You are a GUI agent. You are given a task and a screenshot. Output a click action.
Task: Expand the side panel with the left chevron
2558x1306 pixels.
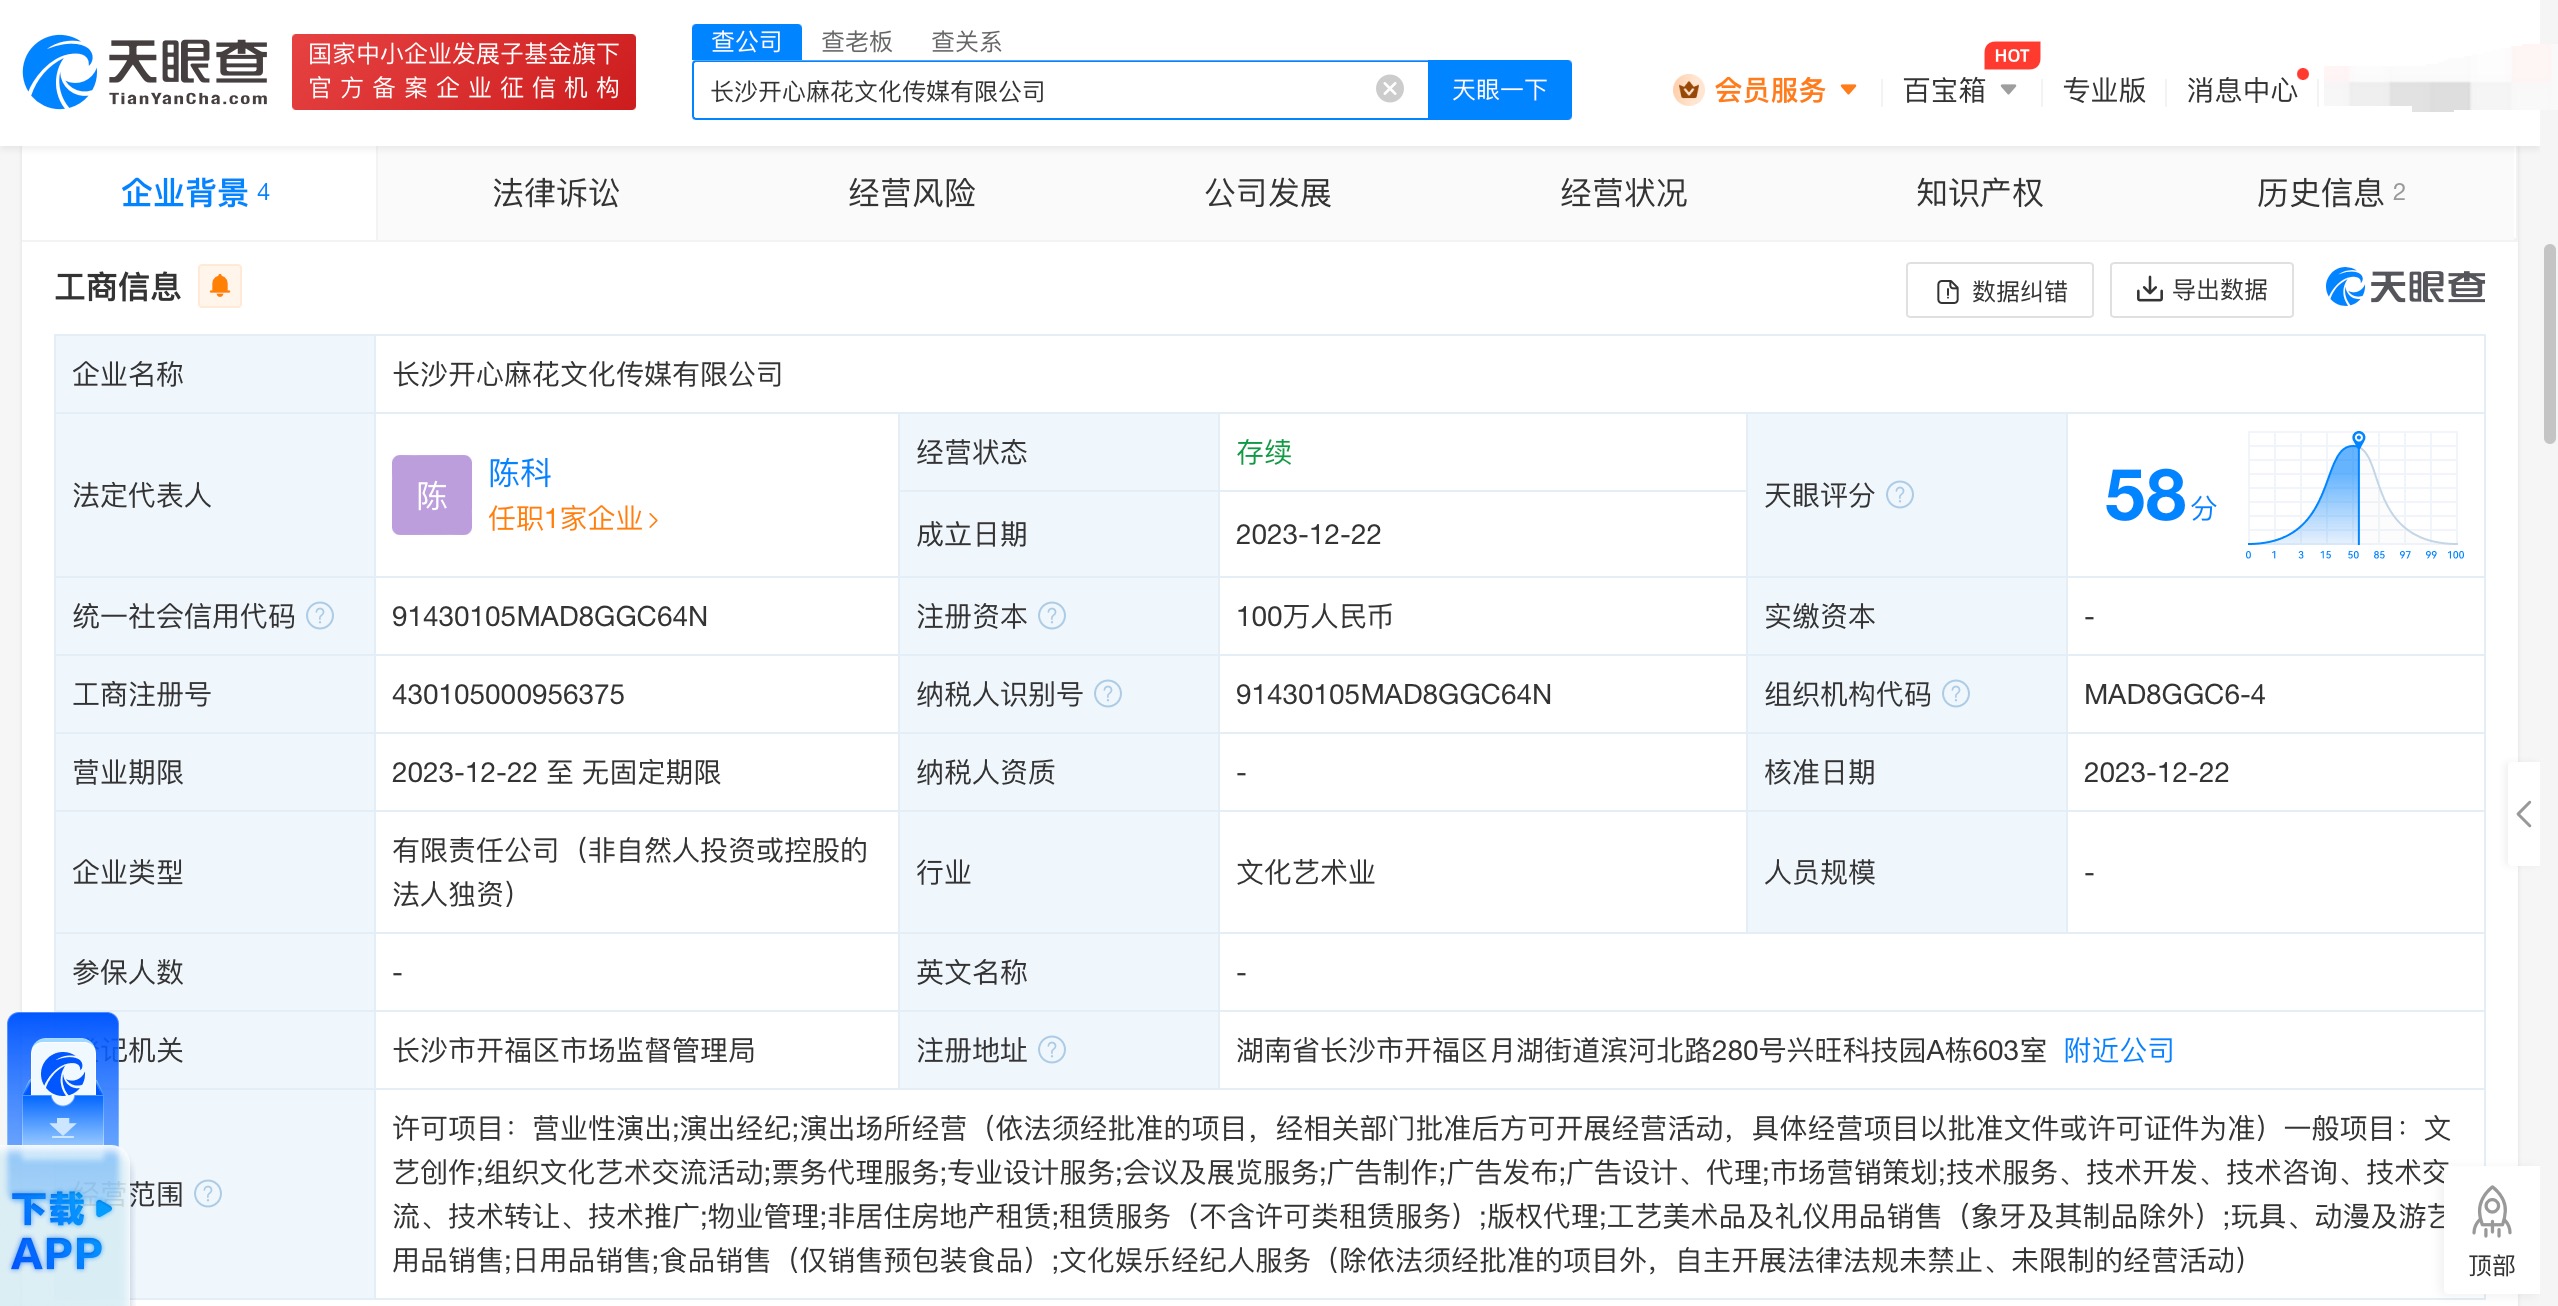point(2524,814)
